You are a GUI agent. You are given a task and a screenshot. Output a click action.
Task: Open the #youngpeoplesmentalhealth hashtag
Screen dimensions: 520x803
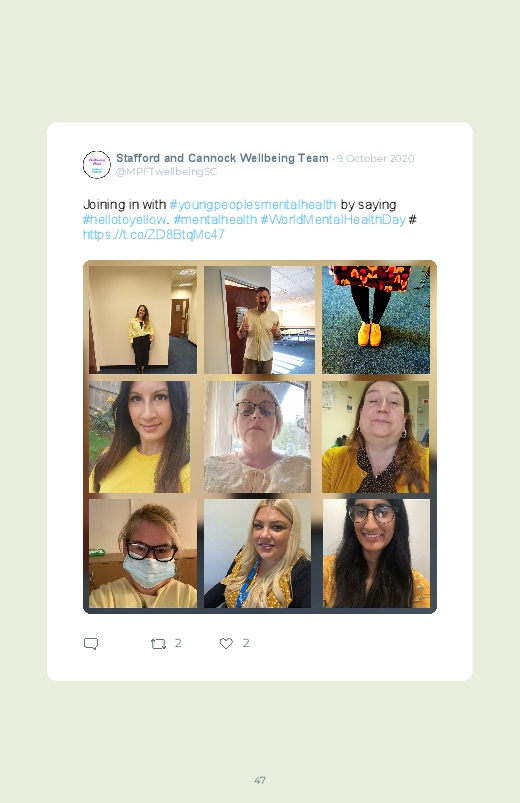coord(253,204)
